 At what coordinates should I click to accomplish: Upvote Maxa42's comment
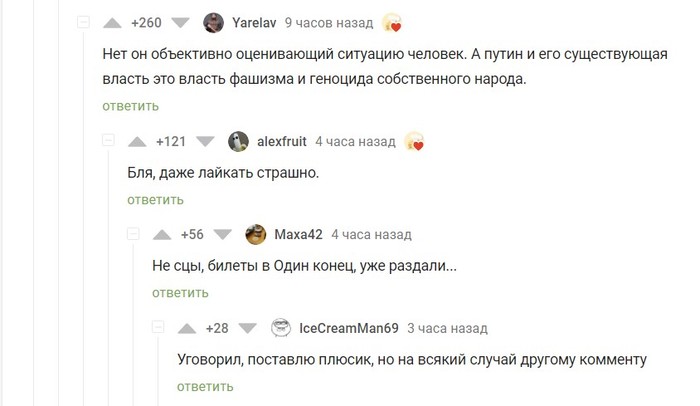tap(163, 235)
